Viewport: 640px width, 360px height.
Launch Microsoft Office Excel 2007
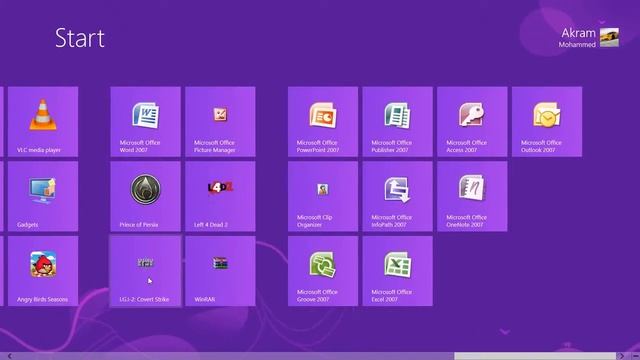(x=398, y=271)
